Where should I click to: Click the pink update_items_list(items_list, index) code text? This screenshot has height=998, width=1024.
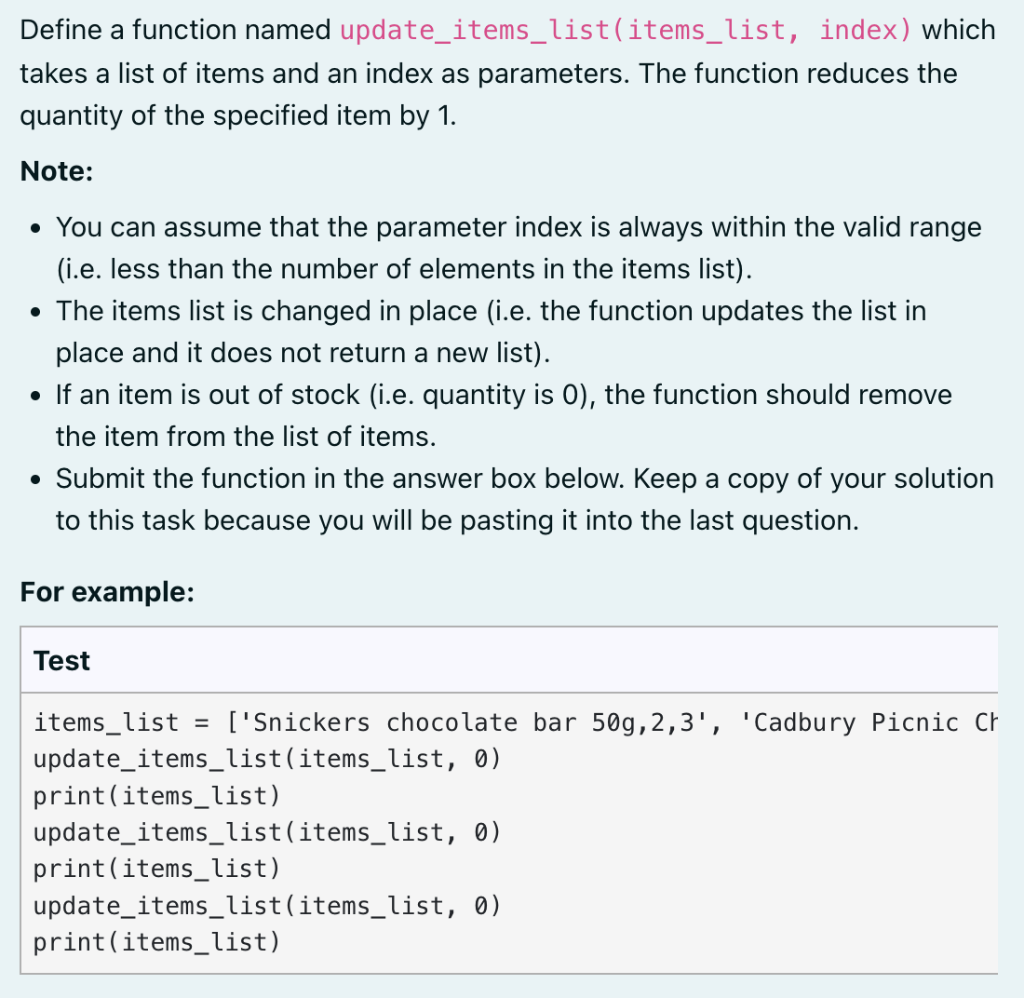coord(626,31)
